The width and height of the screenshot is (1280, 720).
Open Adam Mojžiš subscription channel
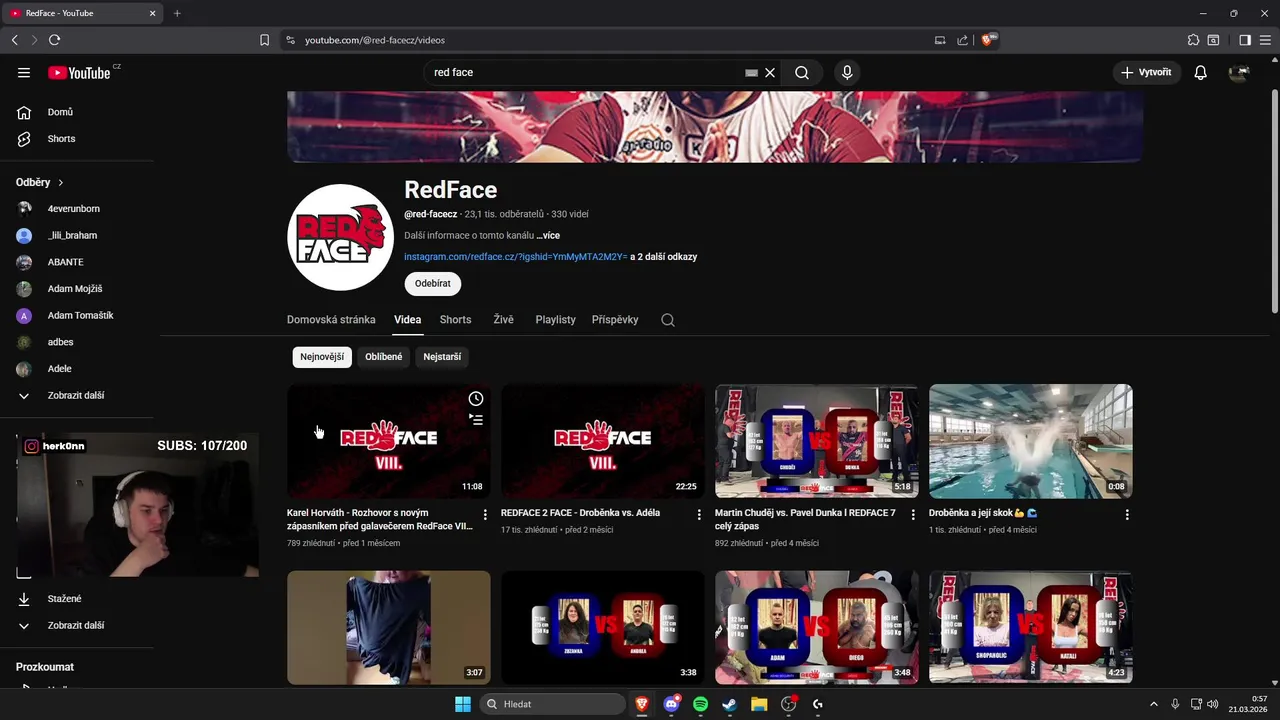[x=77, y=289]
